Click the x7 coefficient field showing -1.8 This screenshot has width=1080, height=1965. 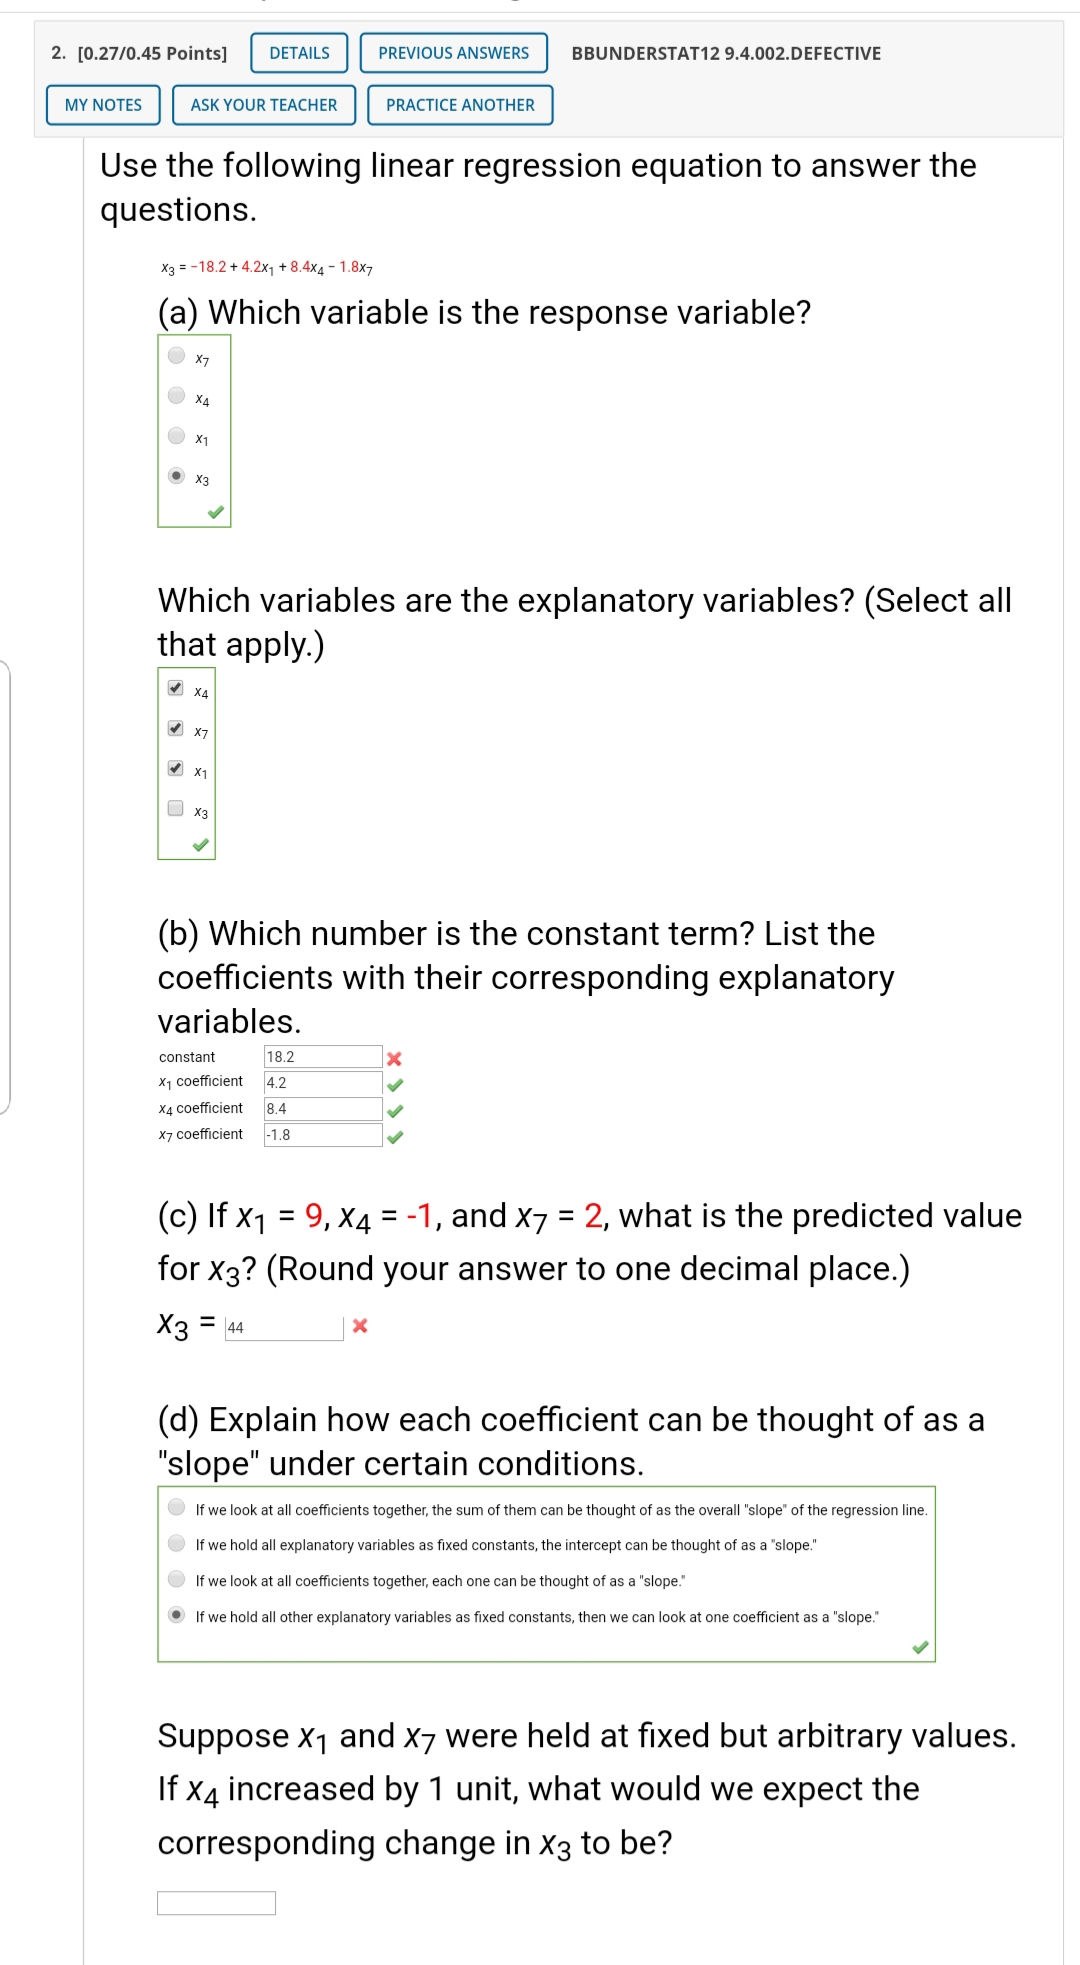320,1134
